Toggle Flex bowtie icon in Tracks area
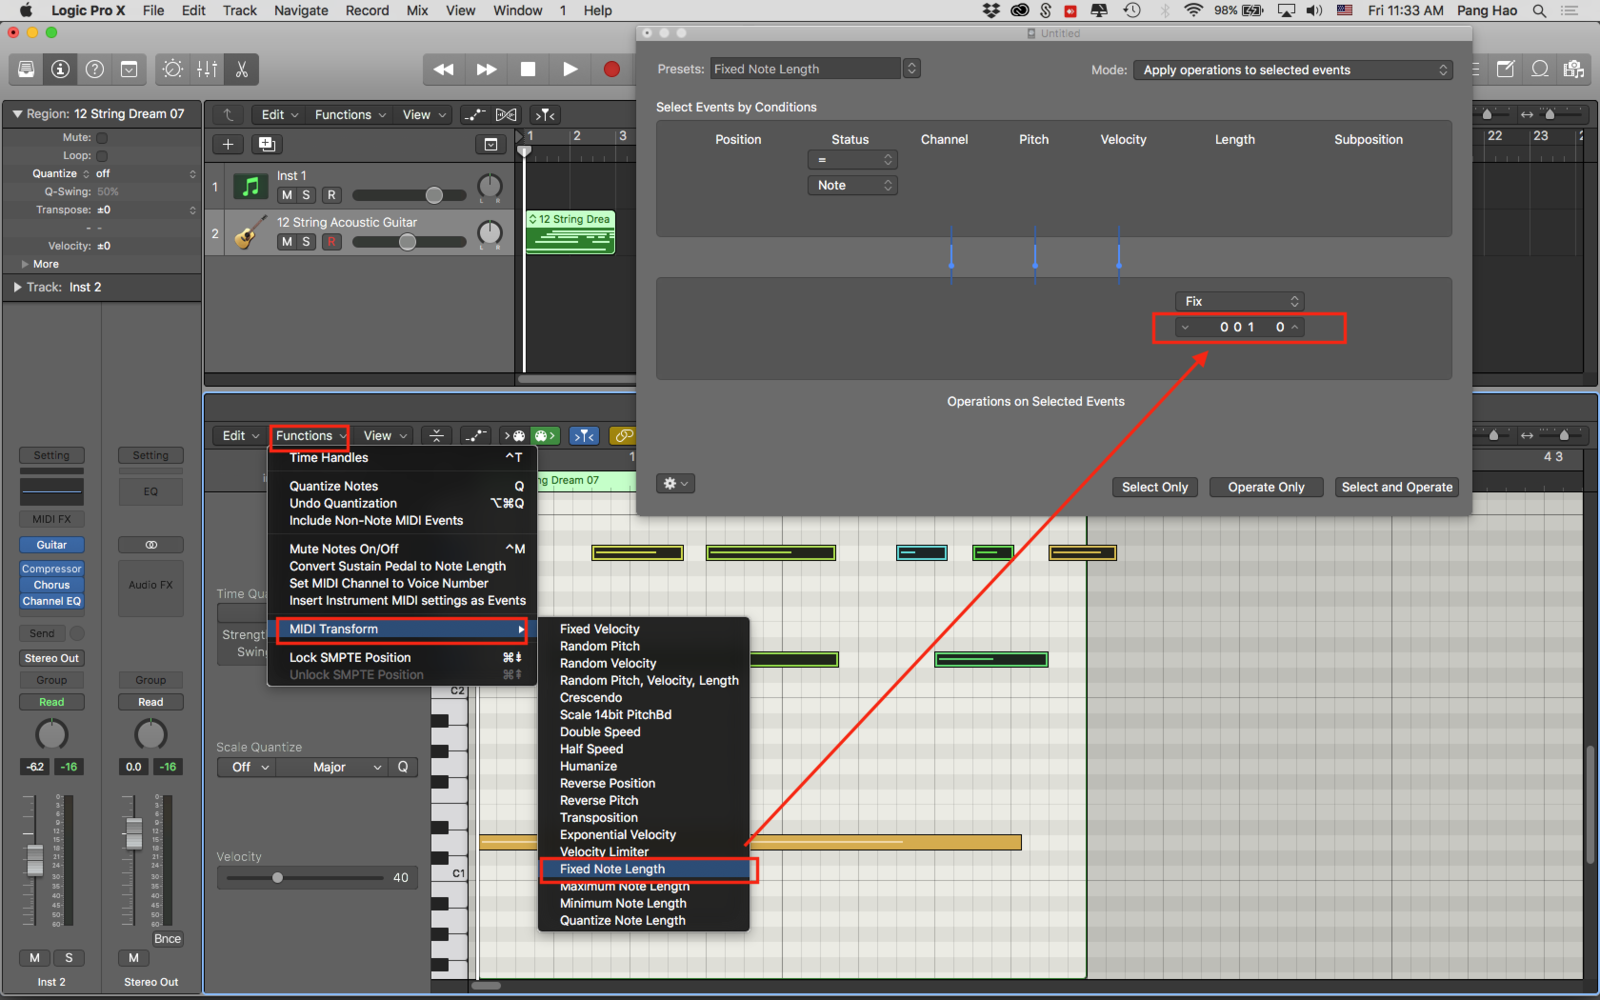 click(506, 115)
